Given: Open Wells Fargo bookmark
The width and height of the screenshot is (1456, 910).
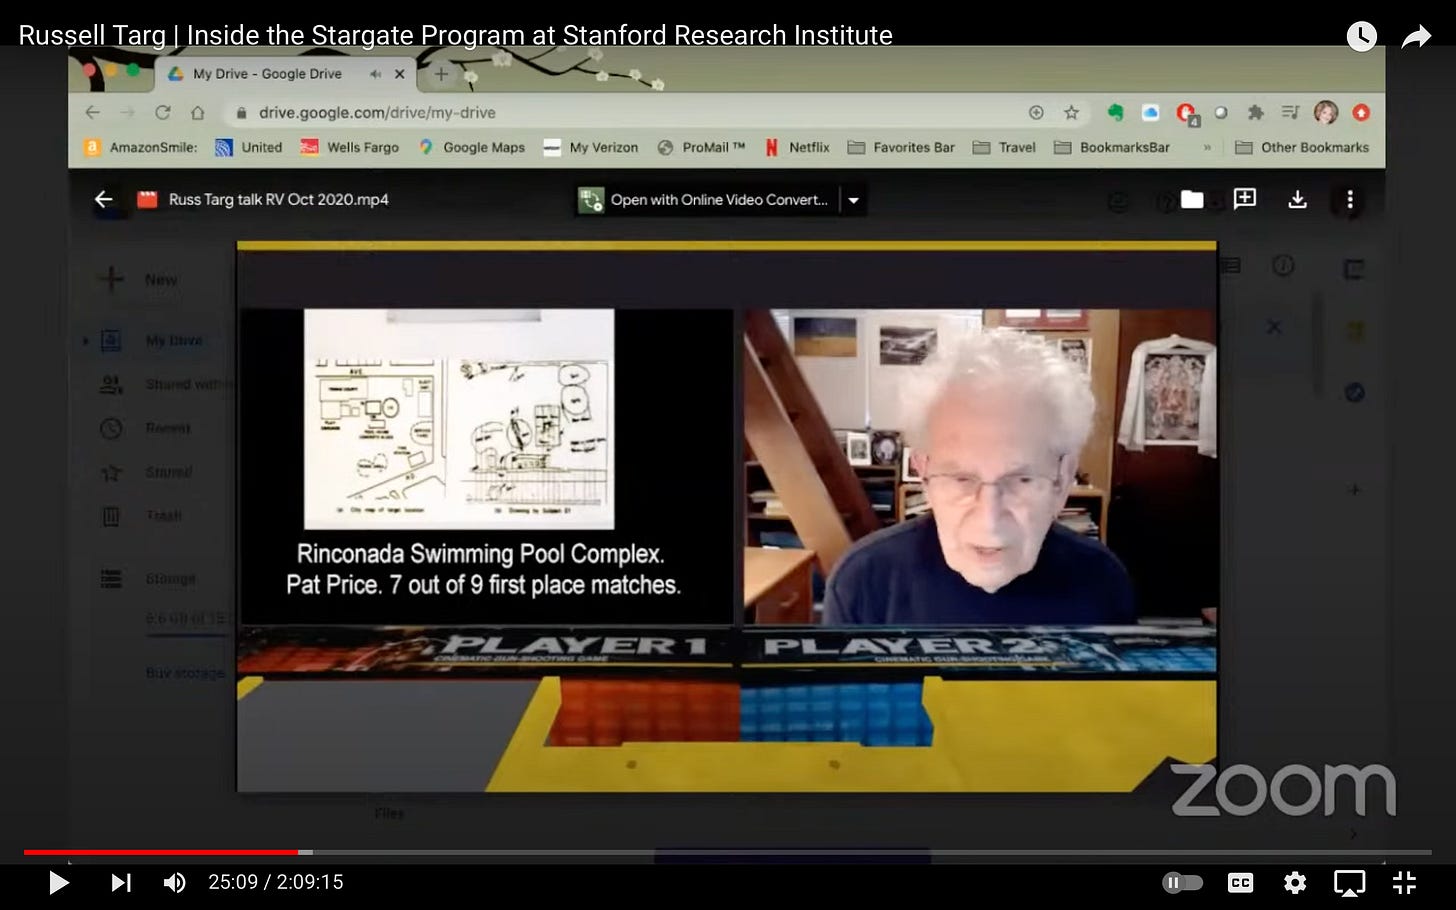Looking at the screenshot, I should pyautogui.click(x=350, y=147).
